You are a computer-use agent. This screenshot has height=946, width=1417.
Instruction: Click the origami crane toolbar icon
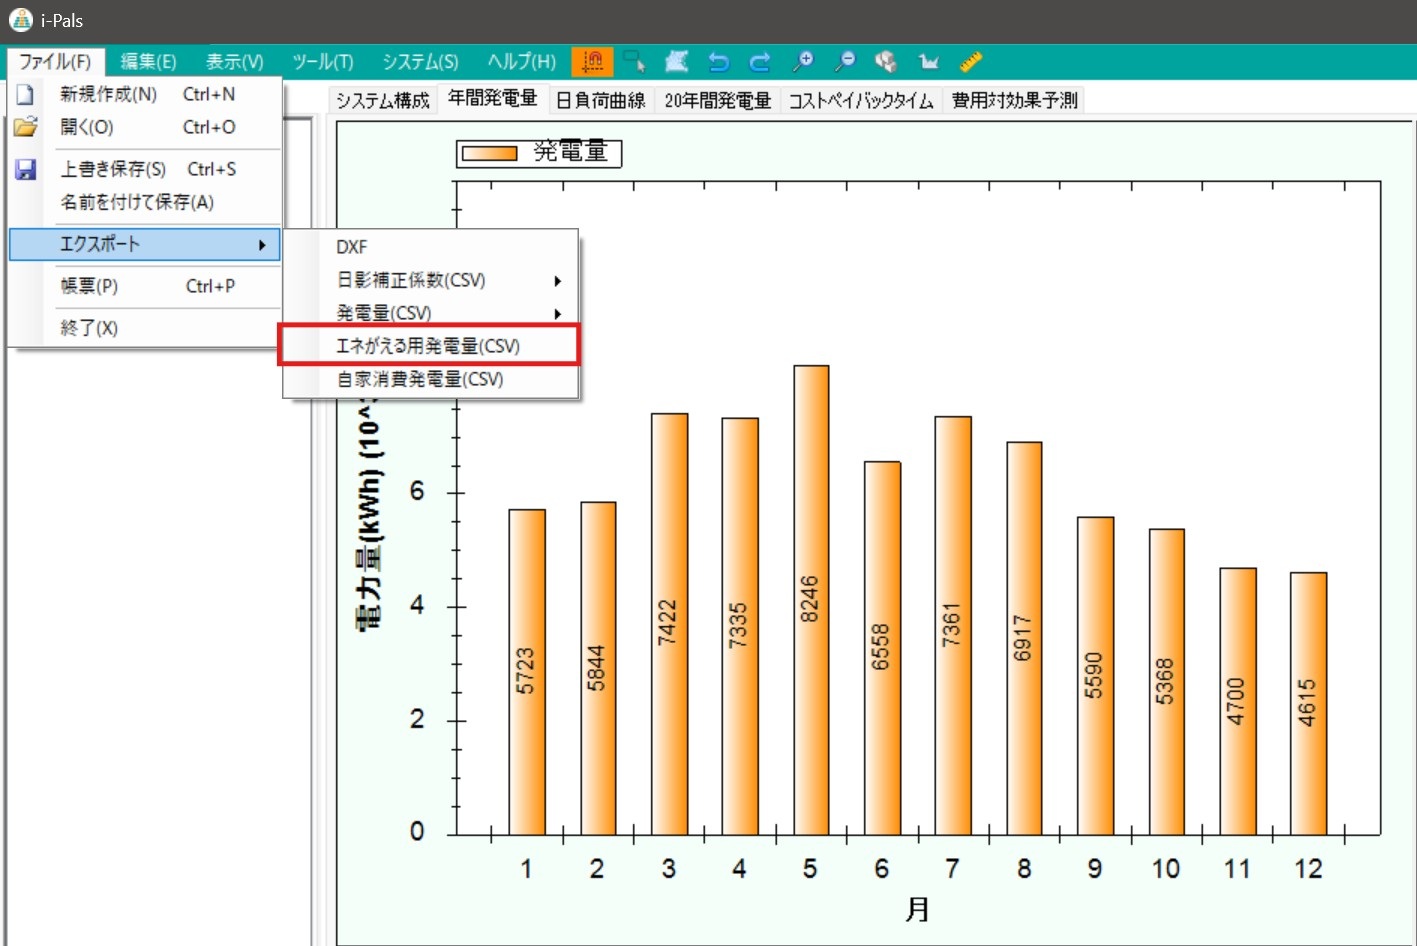tap(929, 62)
